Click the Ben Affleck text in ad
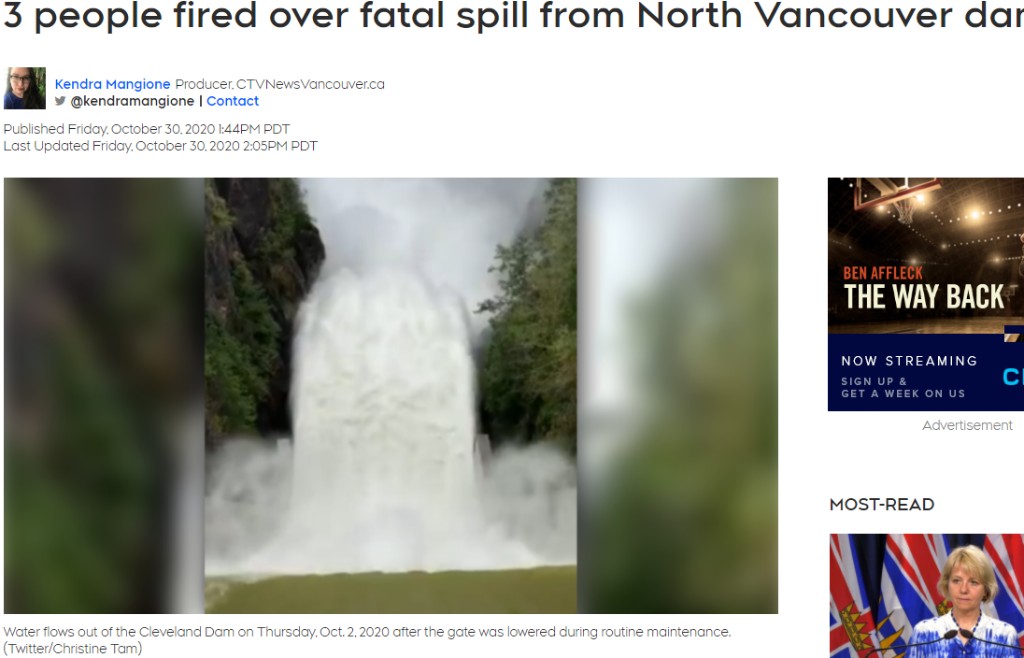The width and height of the screenshot is (1024, 658). point(882,273)
